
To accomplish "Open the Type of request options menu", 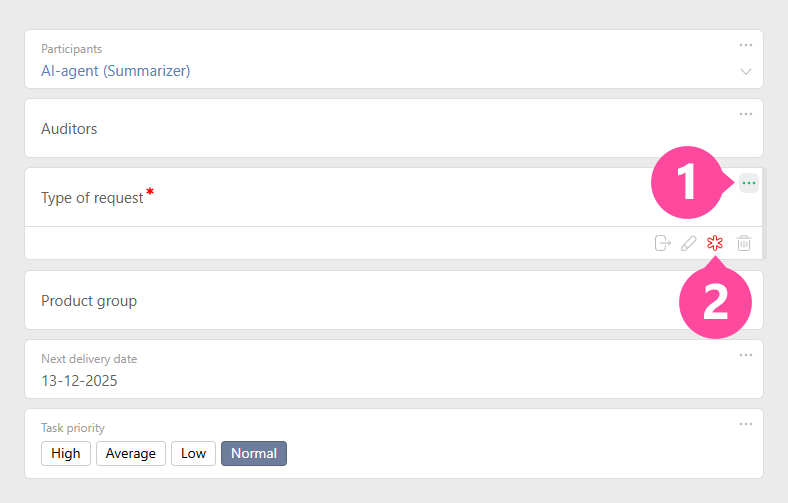I will (748, 183).
